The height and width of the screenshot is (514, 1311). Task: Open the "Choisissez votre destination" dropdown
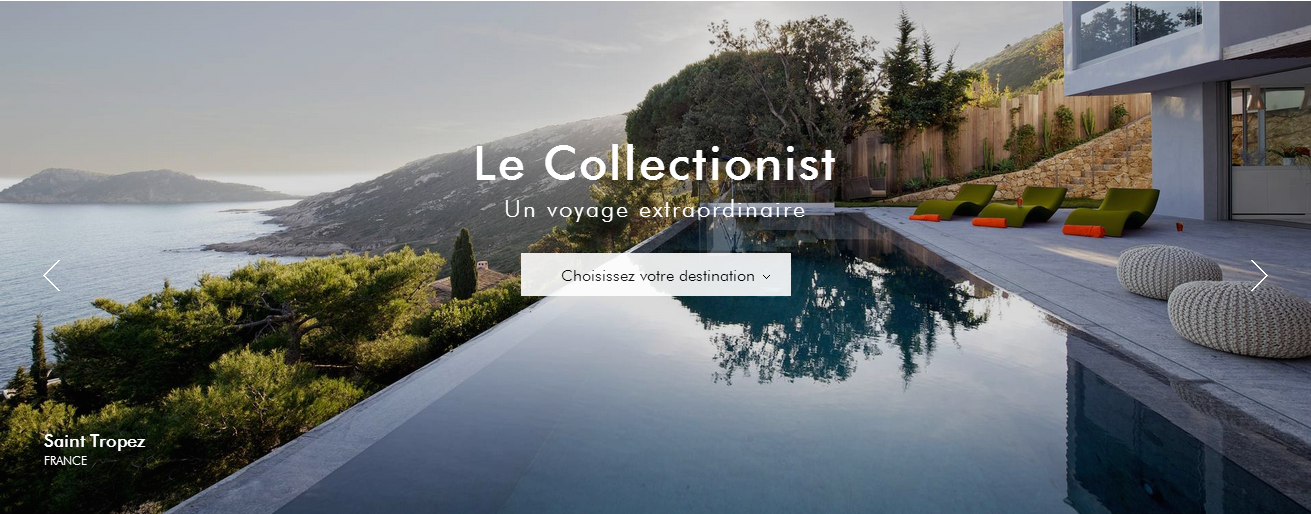[656, 275]
